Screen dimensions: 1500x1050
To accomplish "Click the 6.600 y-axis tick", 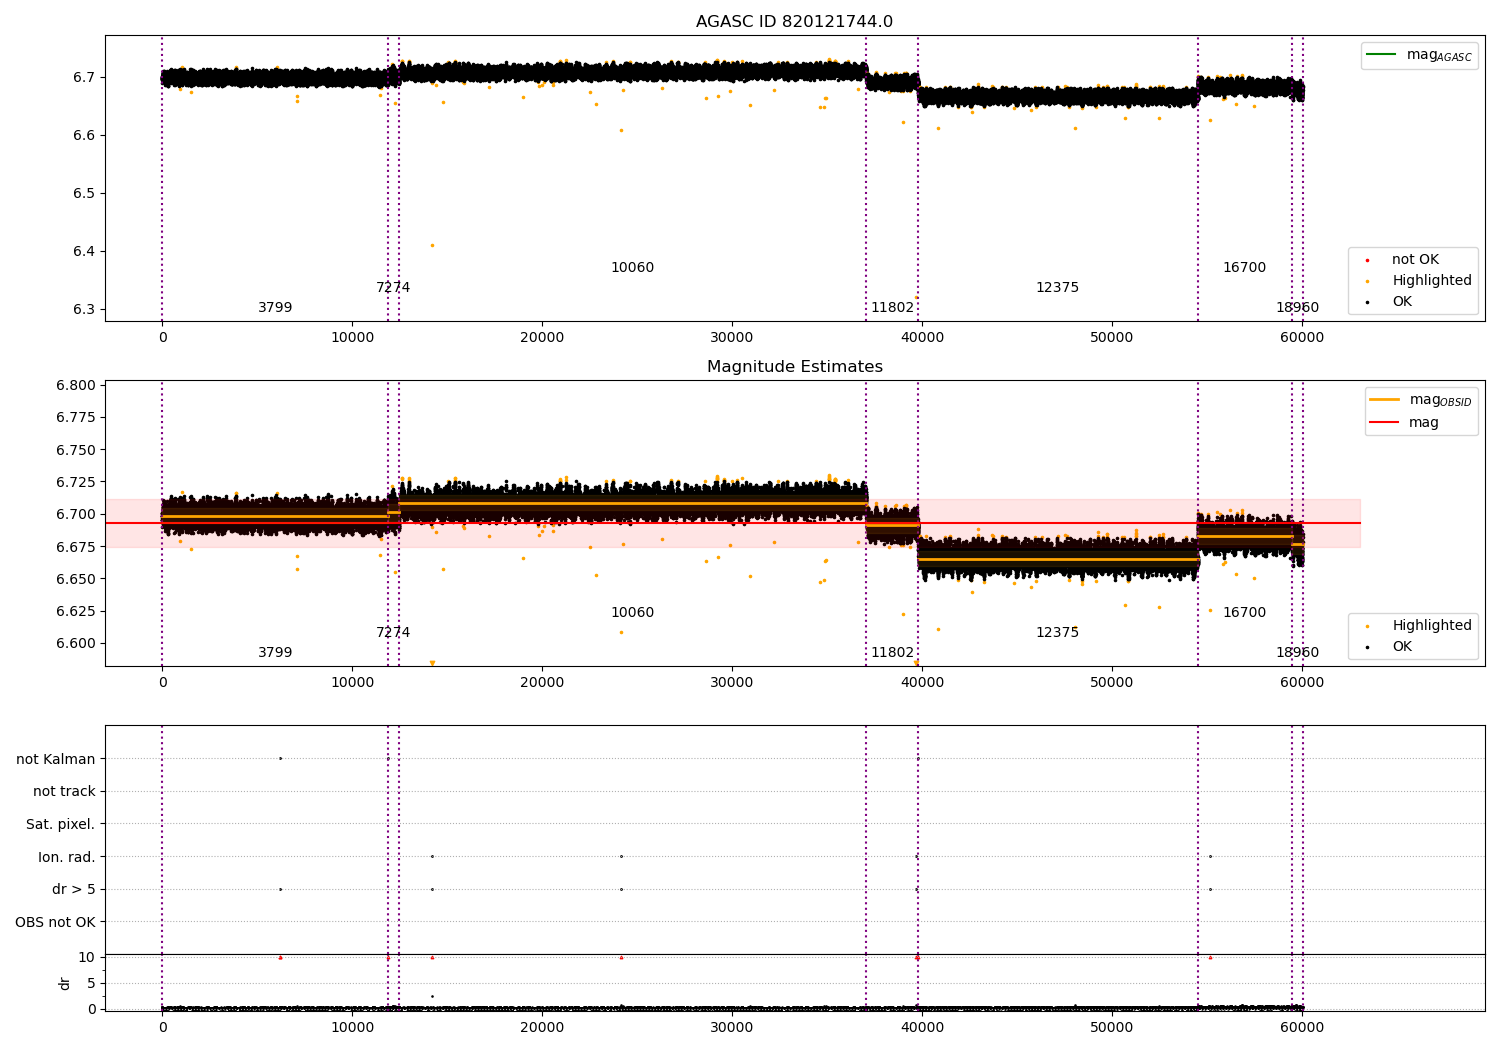I will [x=76, y=644].
